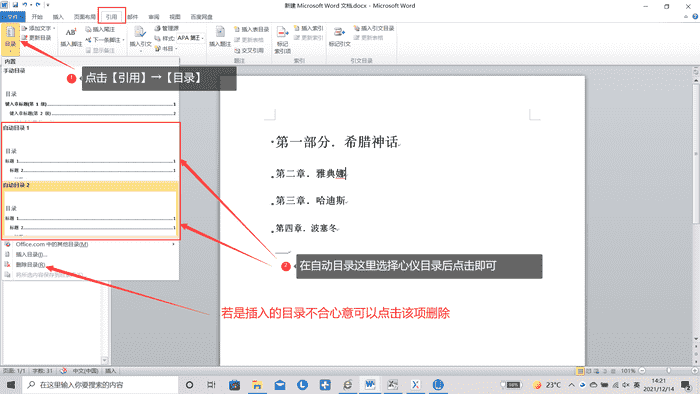Viewport: 700px width, 394px height.
Task: Select the 自动目录 1 style preview
Action: (x=90, y=152)
